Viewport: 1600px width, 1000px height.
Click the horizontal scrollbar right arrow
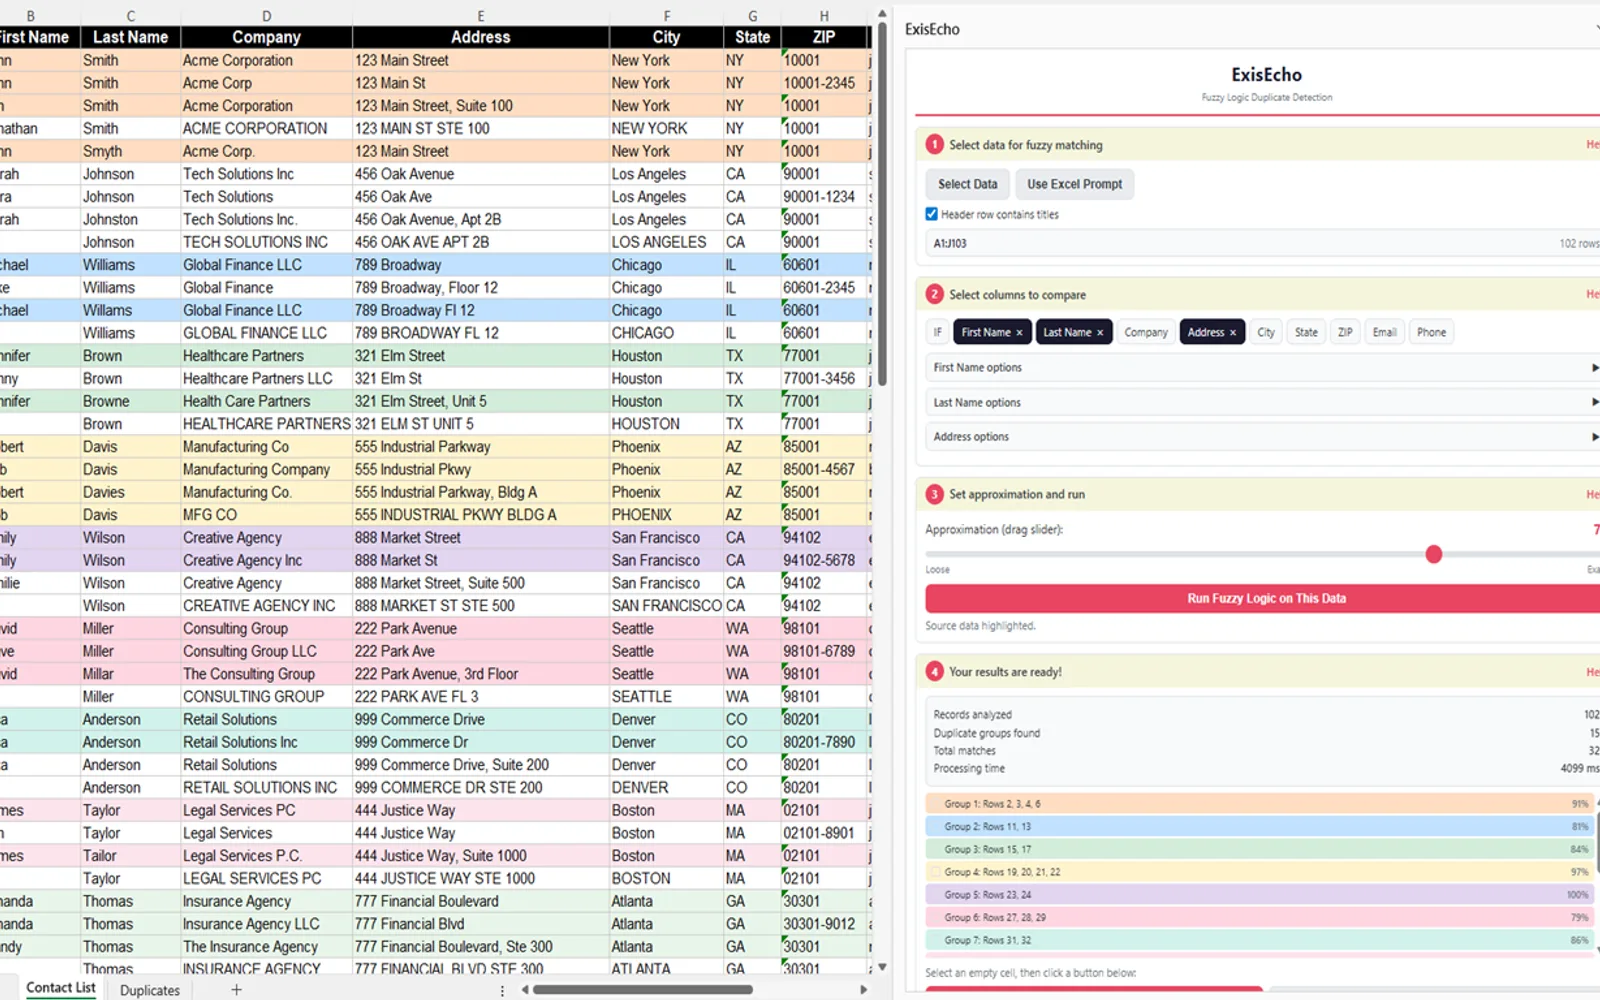(x=864, y=990)
